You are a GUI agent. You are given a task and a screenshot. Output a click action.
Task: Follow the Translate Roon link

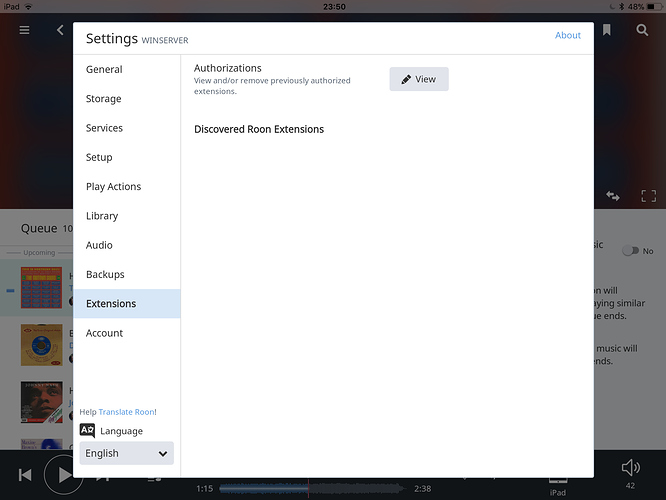127,412
